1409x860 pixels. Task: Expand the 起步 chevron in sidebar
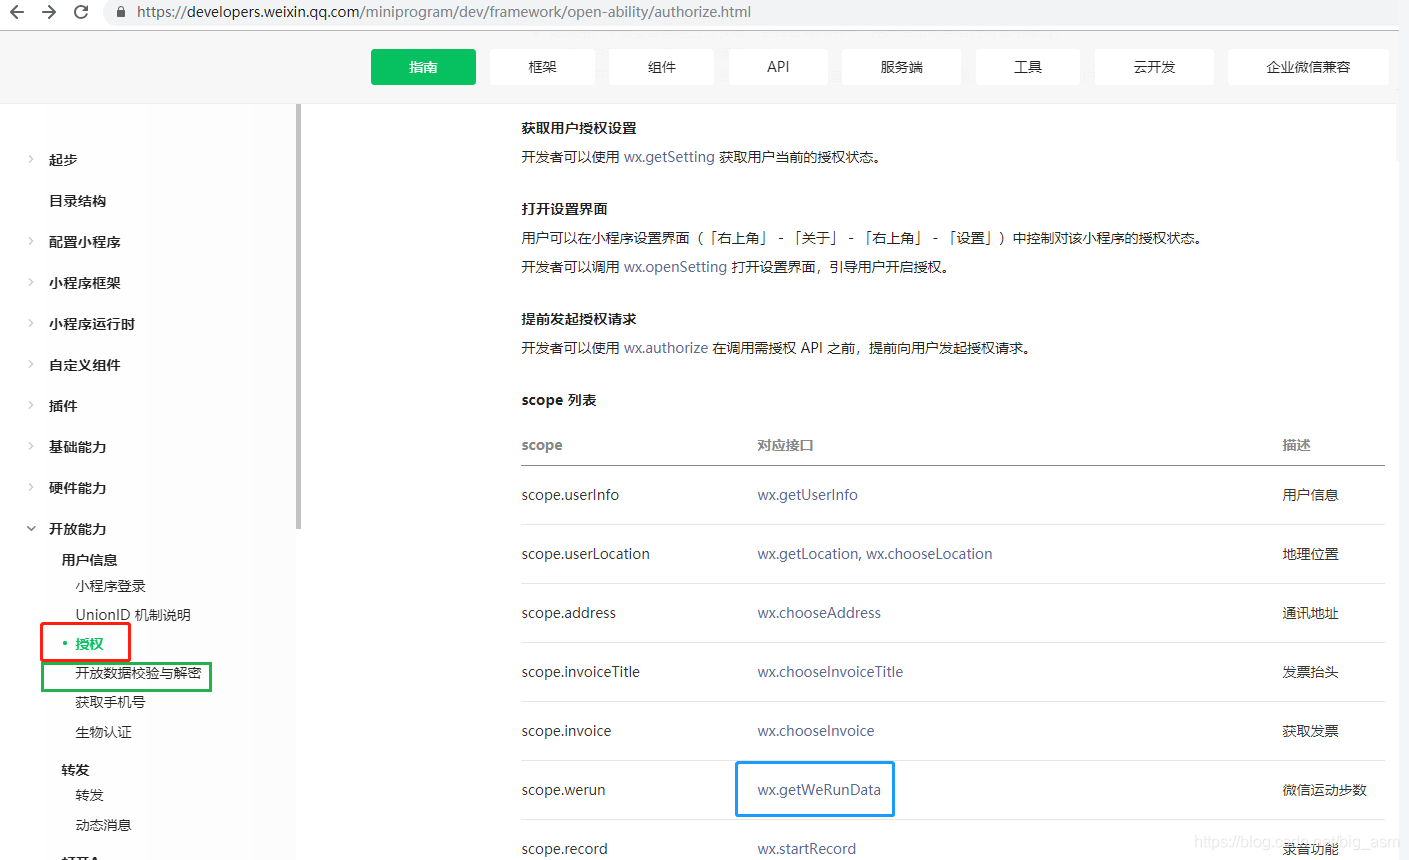coord(31,159)
